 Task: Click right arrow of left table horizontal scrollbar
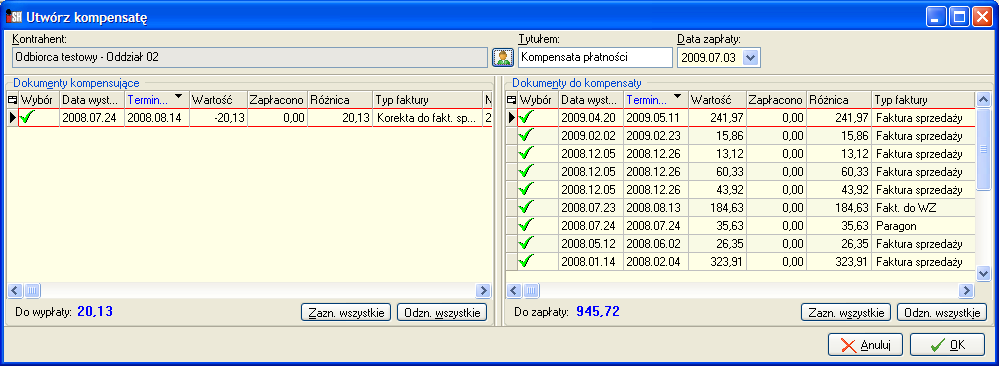484,291
